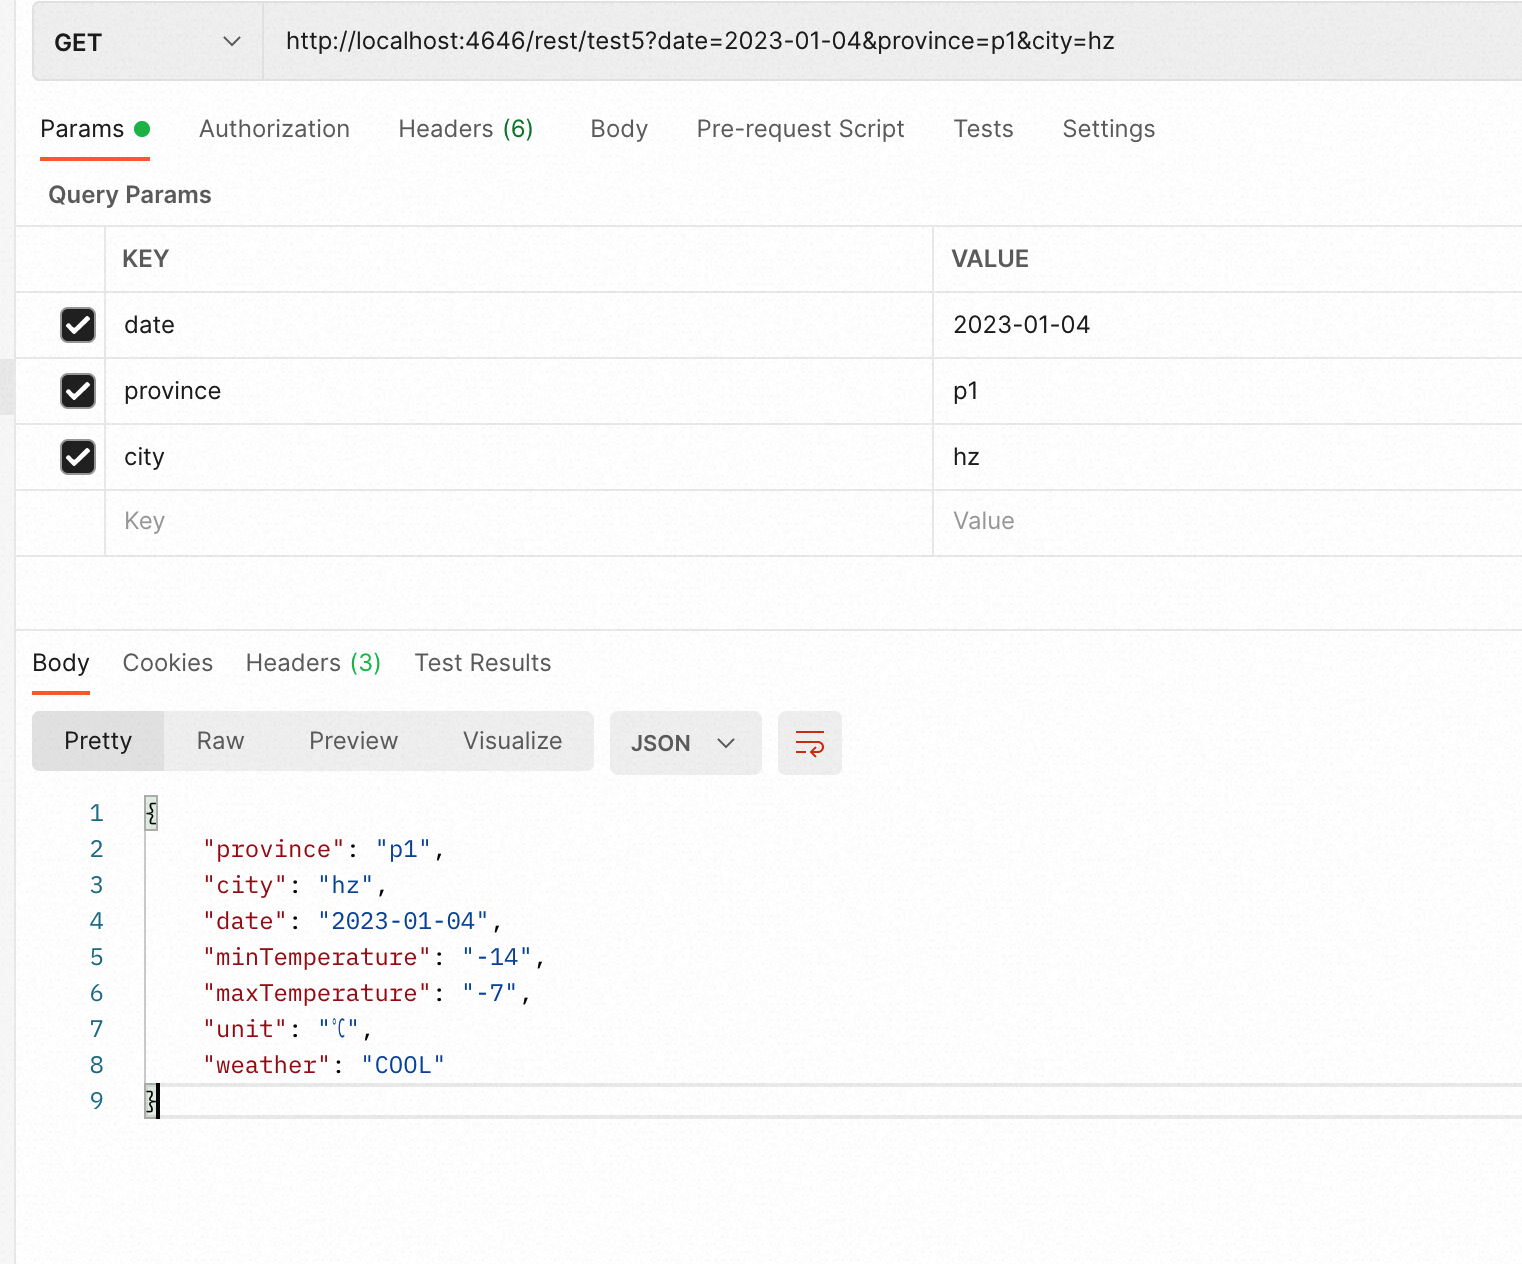Viewport: 1522px width, 1264px height.
Task: Switch response view to Raw
Action: click(220, 741)
